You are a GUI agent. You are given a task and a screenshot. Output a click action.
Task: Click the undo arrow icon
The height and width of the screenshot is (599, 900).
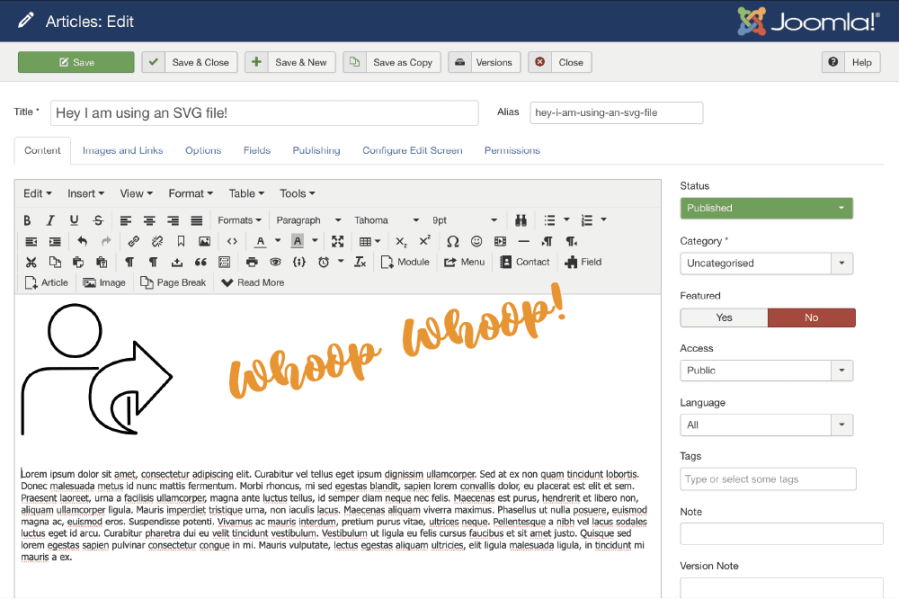(82, 241)
